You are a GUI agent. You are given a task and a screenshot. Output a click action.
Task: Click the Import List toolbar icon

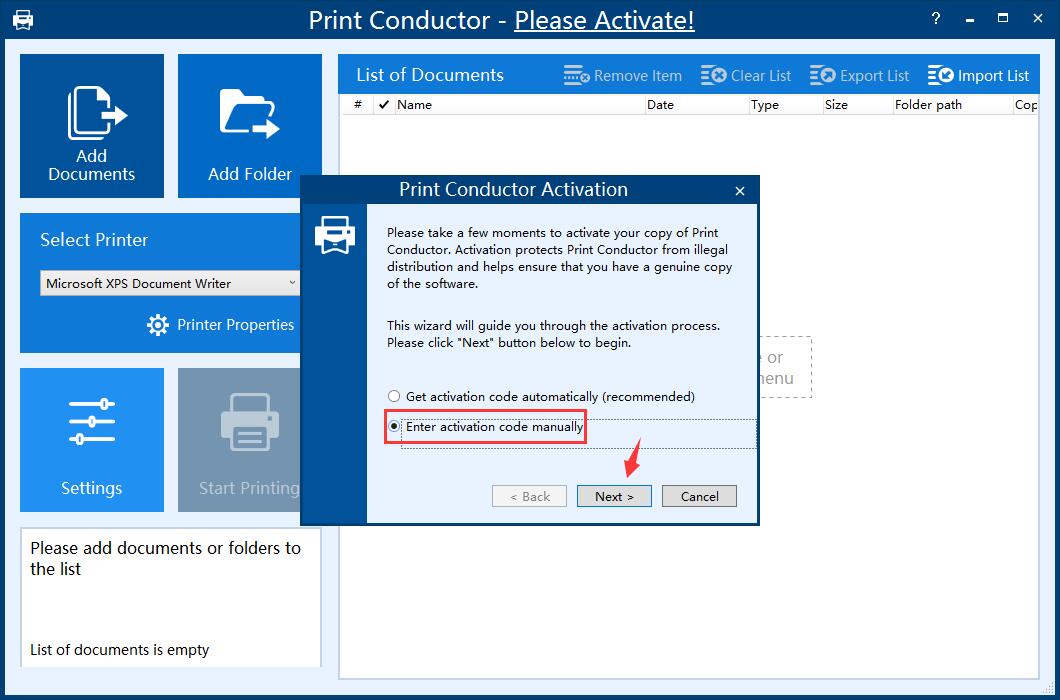pyautogui.click(x=940, y=76)
